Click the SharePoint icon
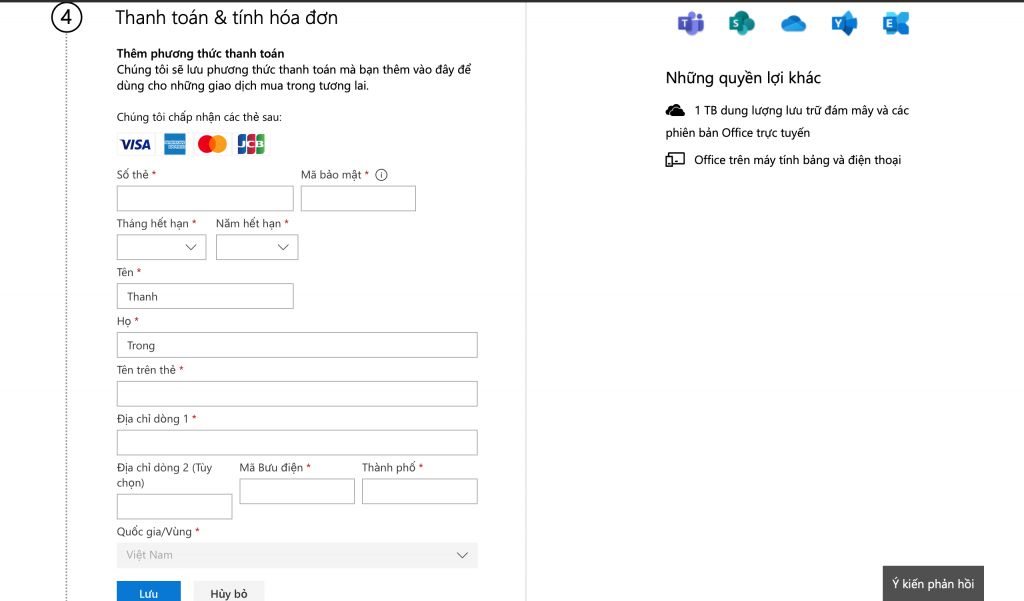1024x601 pixels. (x=741, y=24)
